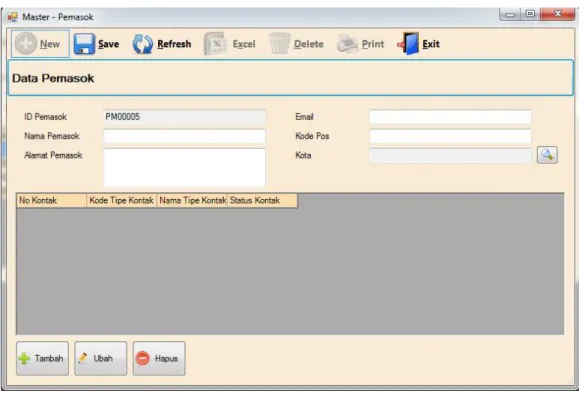
Task: Sort by No Kontak column header
Action: tap(52, 201)
